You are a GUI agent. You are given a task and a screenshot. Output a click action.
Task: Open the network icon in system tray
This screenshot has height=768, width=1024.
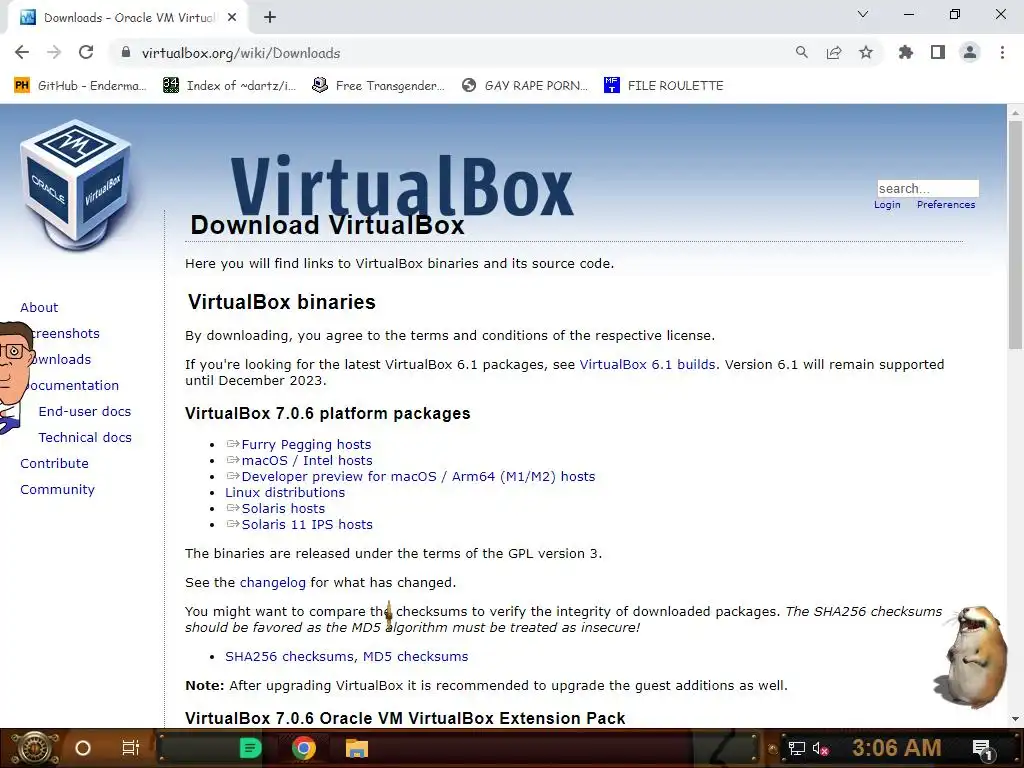[796, 748]
